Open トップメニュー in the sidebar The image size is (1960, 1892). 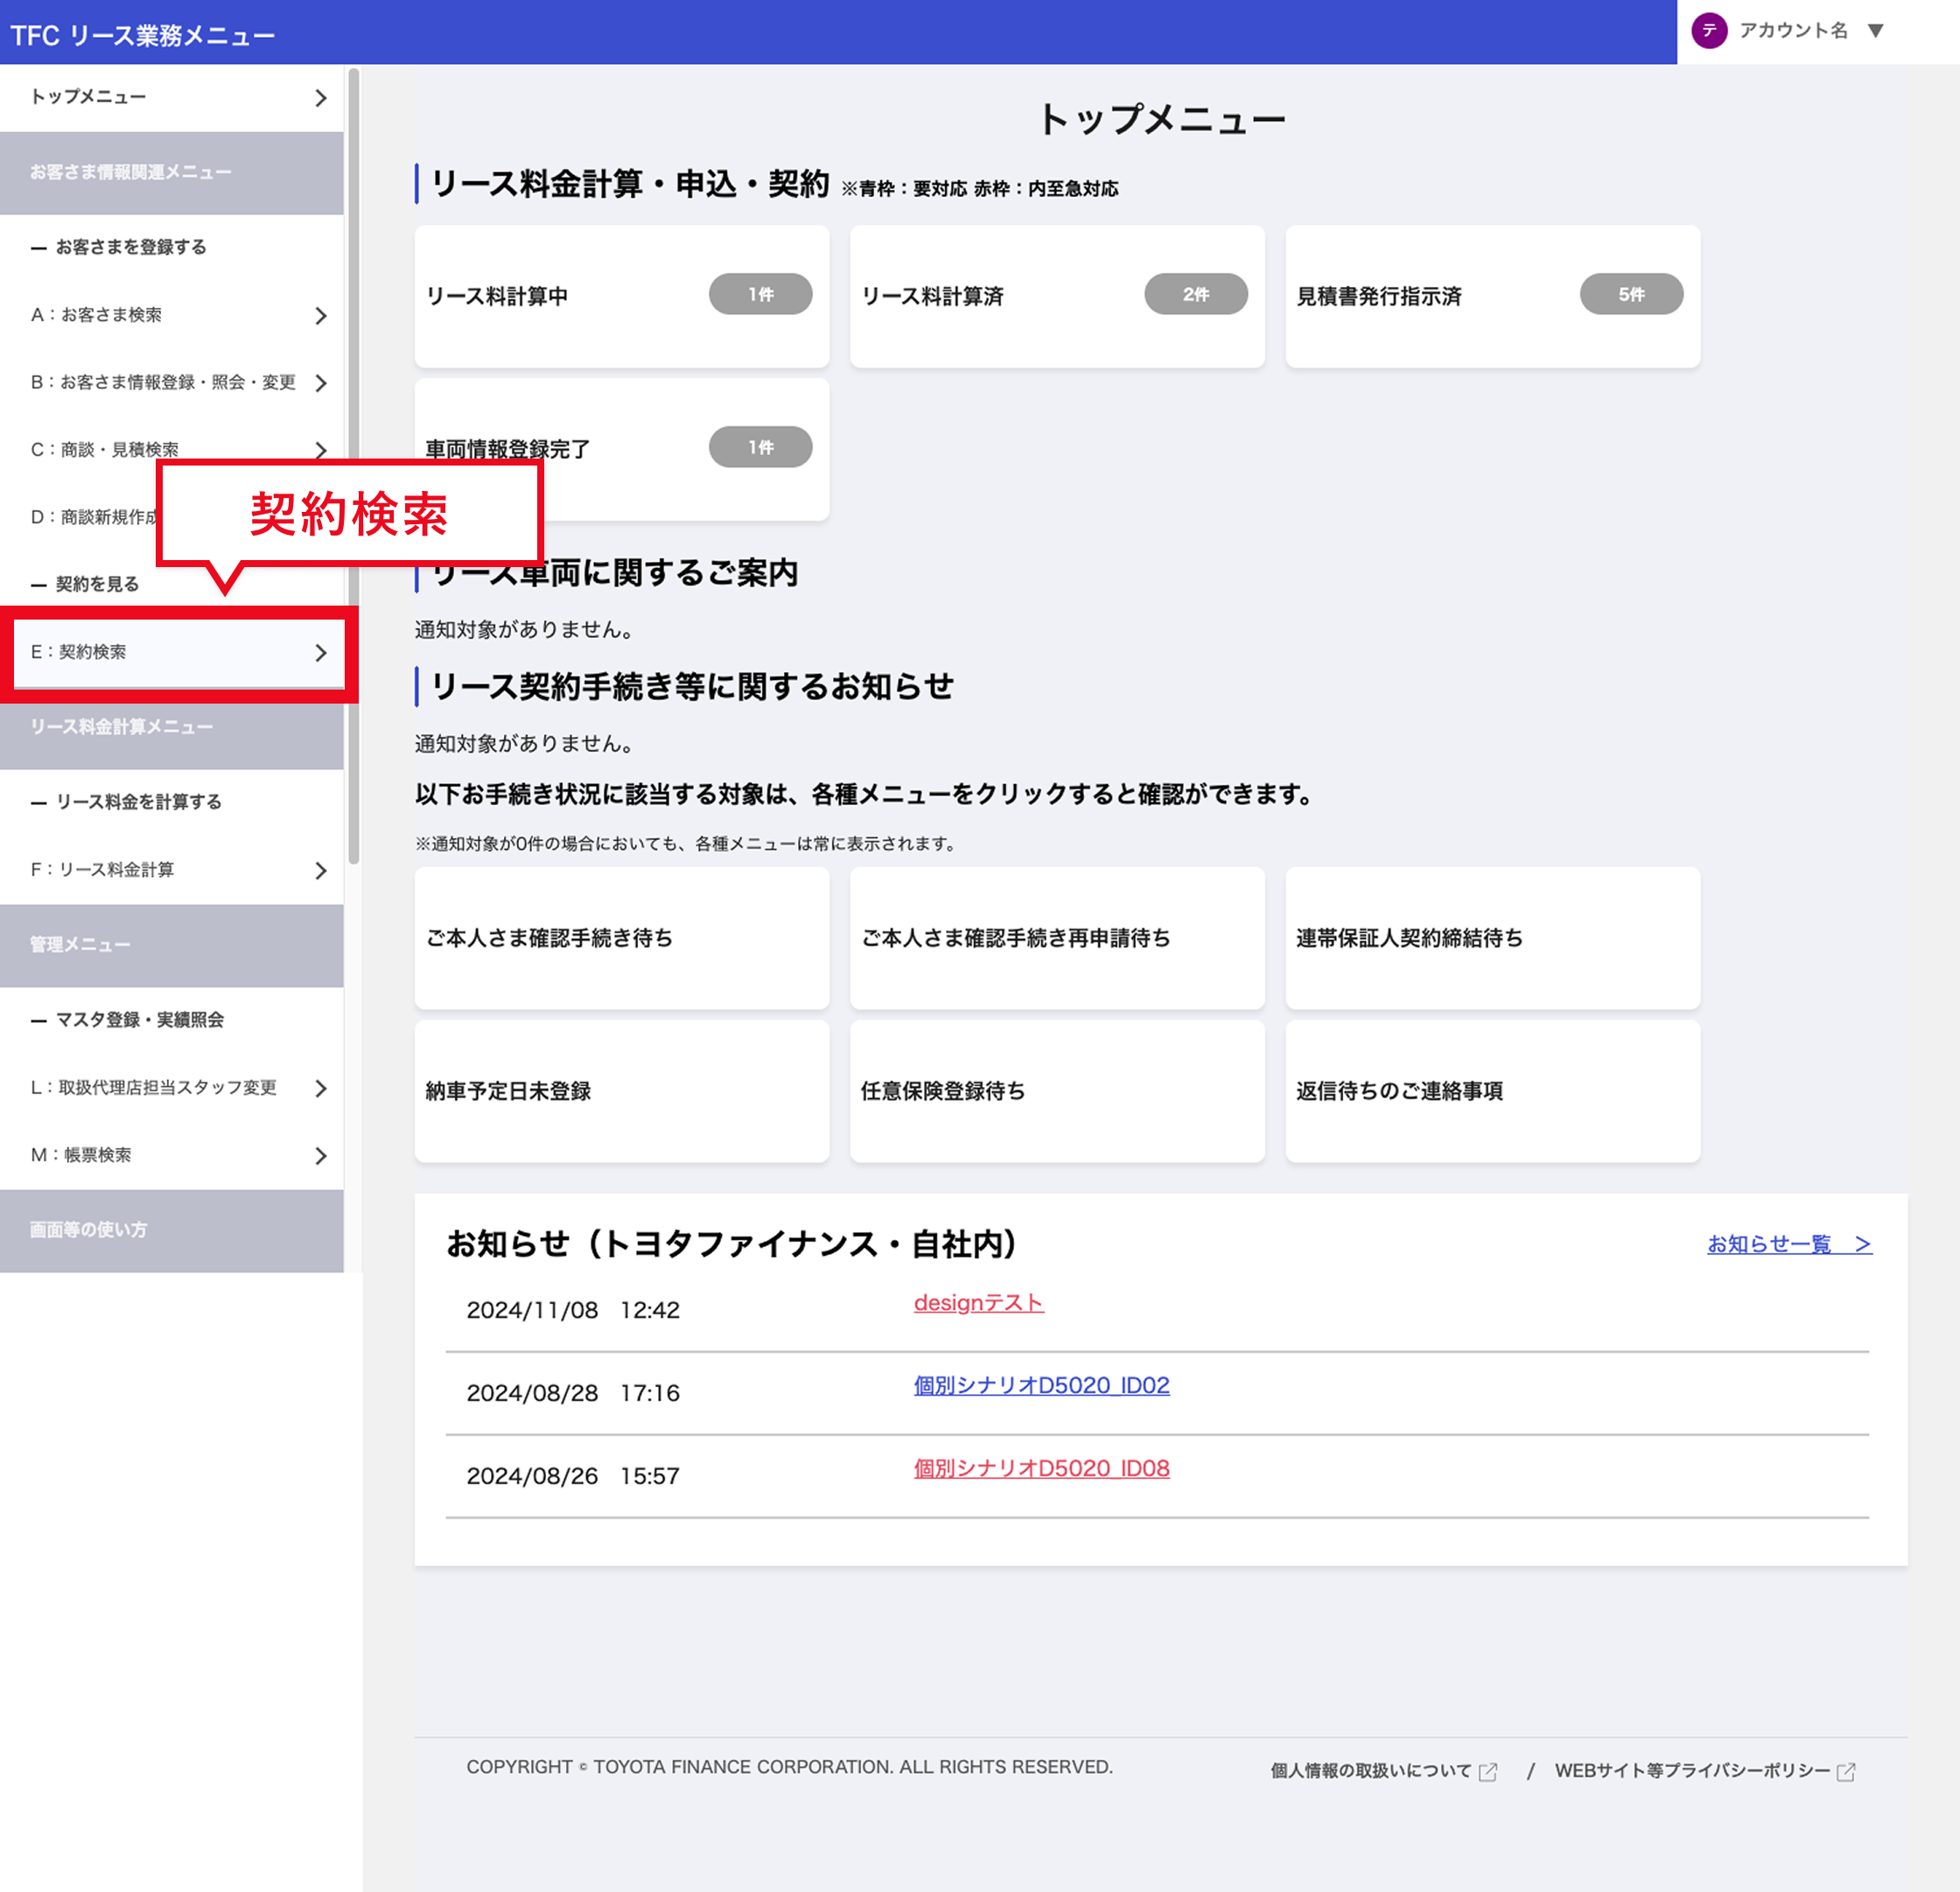[172, 98]
